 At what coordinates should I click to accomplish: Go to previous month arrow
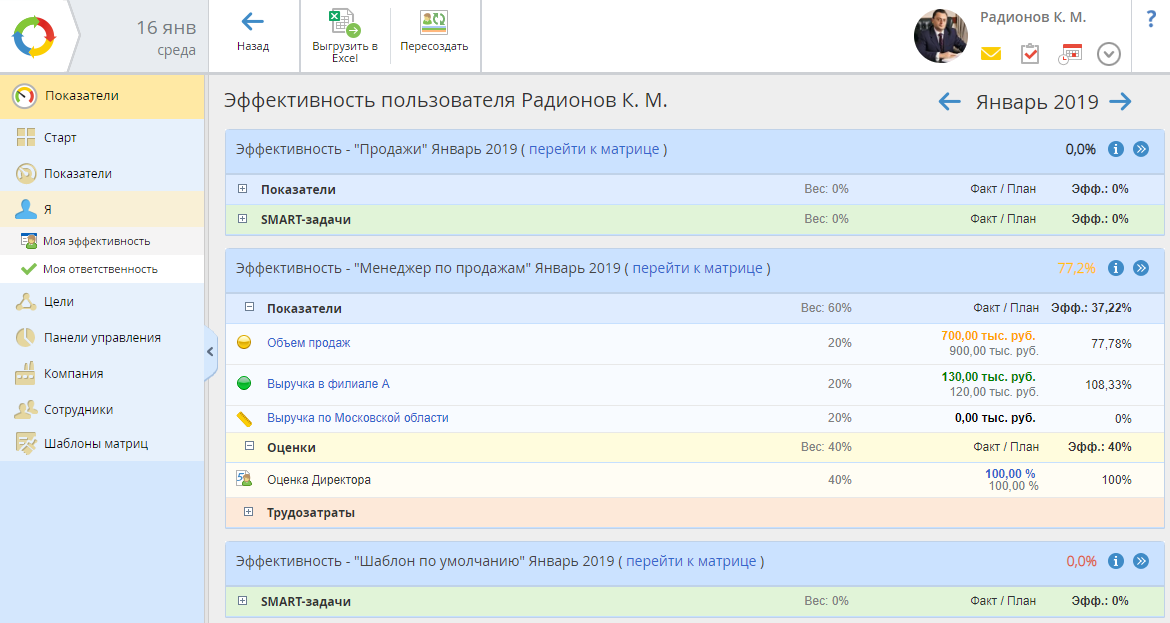point(949,102)
